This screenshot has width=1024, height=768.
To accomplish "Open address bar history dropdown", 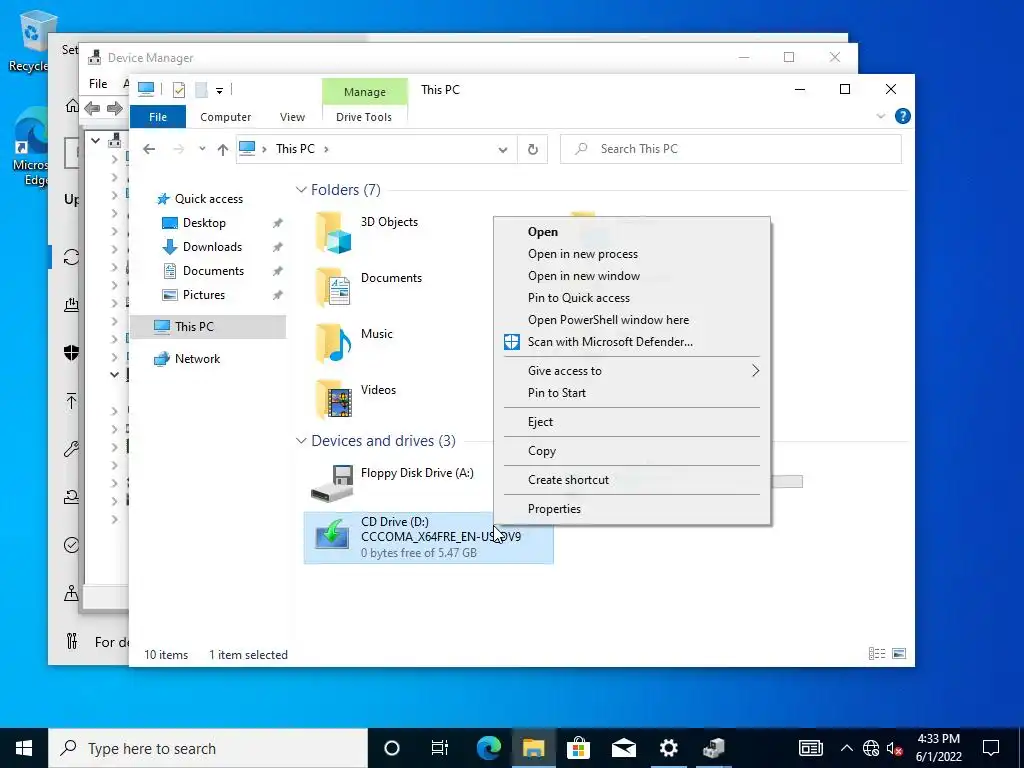I will (x=503, y=150).
